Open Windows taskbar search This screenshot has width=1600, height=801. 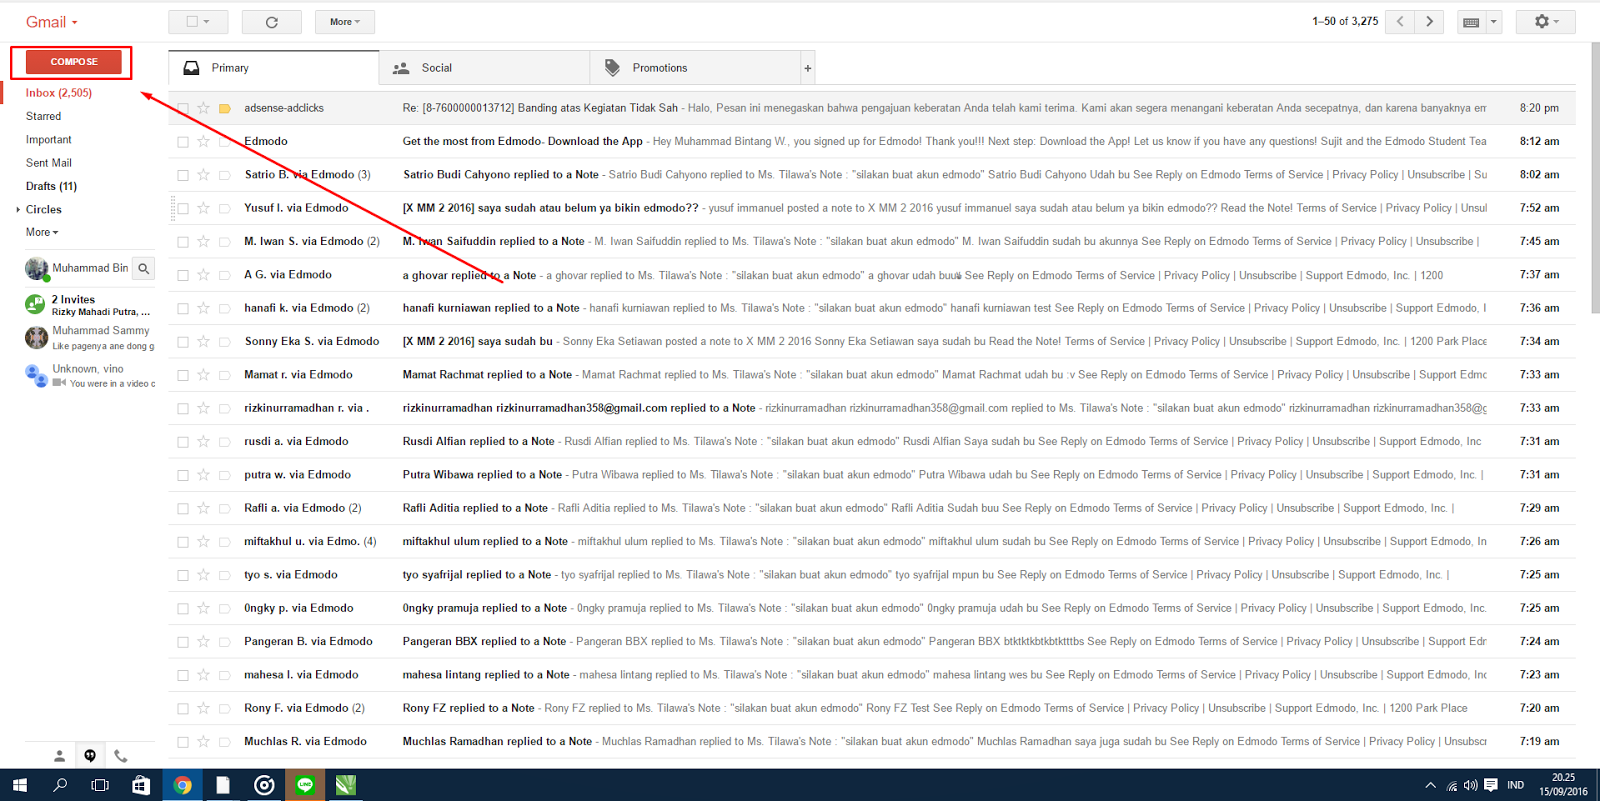60,785
